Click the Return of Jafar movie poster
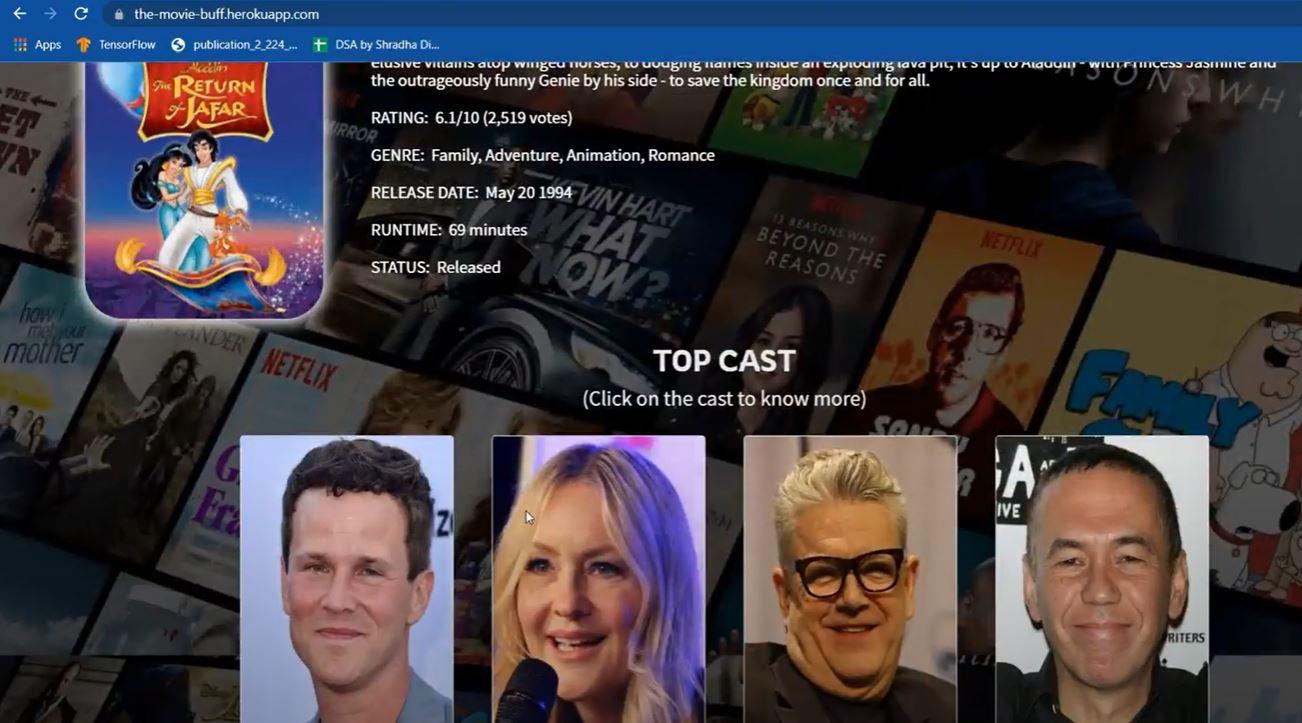 (204, 190)
